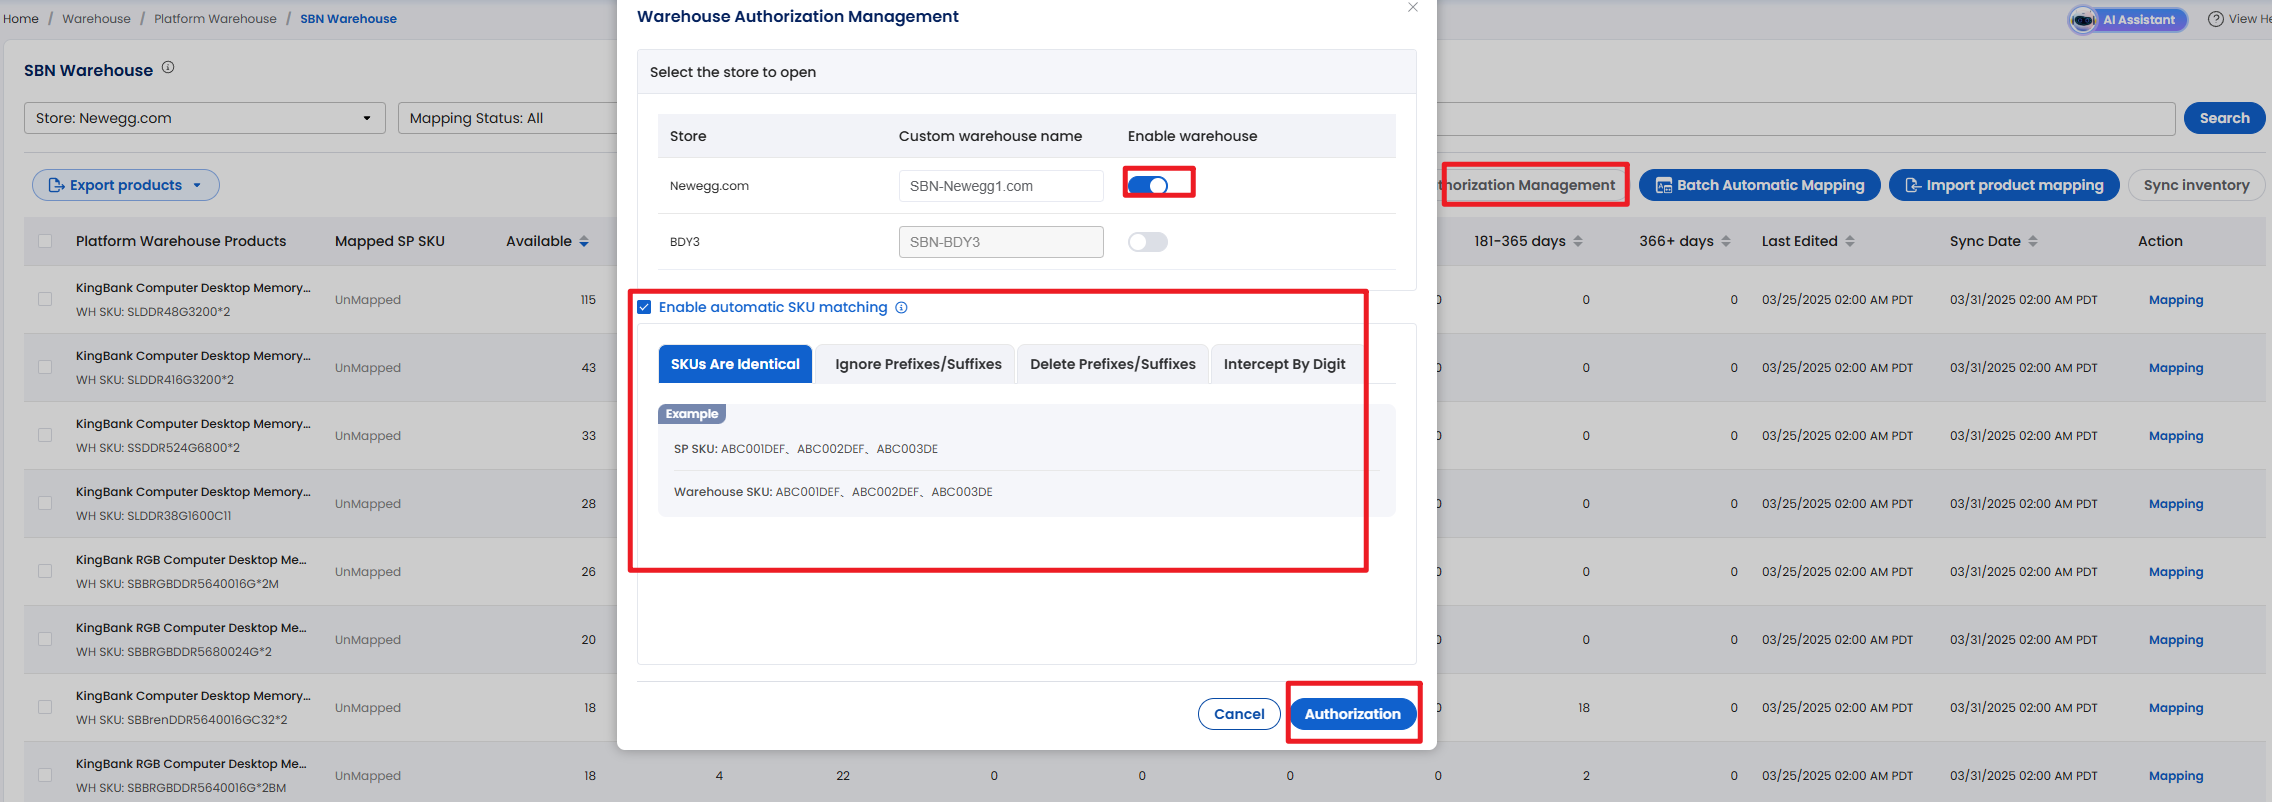Click Mapping link for SBBRGBDDR5640016G*2M row
The width and height of the screenshot is (2272, 802).
[x=2176, y=572]
